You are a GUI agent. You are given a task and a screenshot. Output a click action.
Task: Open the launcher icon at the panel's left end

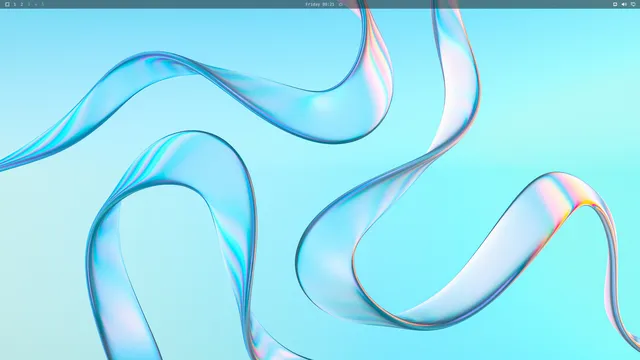point(7,4)
